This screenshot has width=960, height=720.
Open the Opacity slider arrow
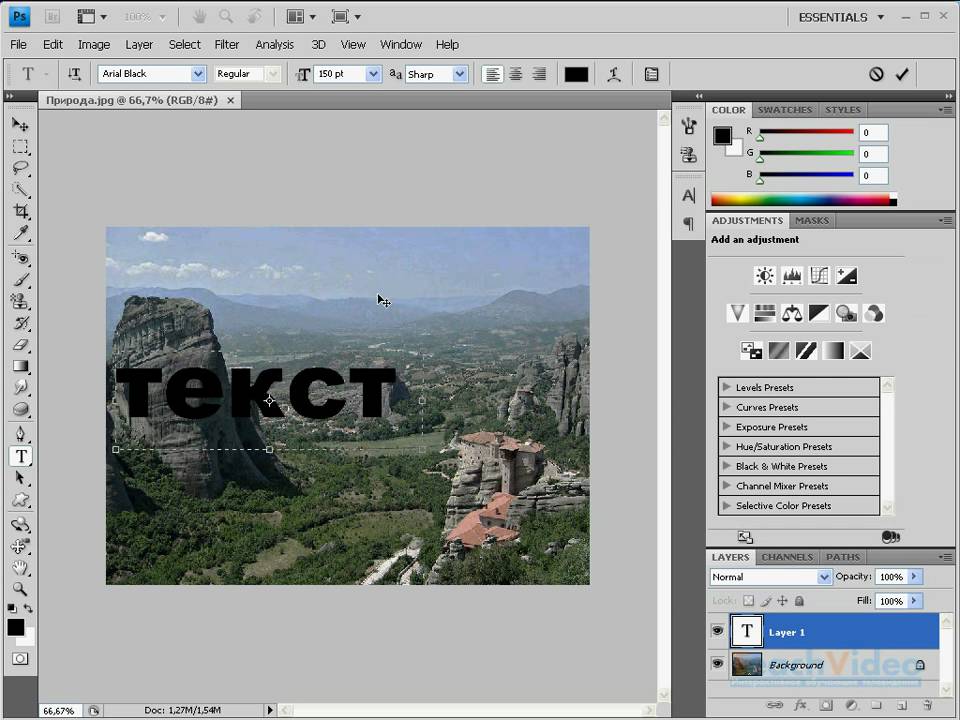coord(915,576)
